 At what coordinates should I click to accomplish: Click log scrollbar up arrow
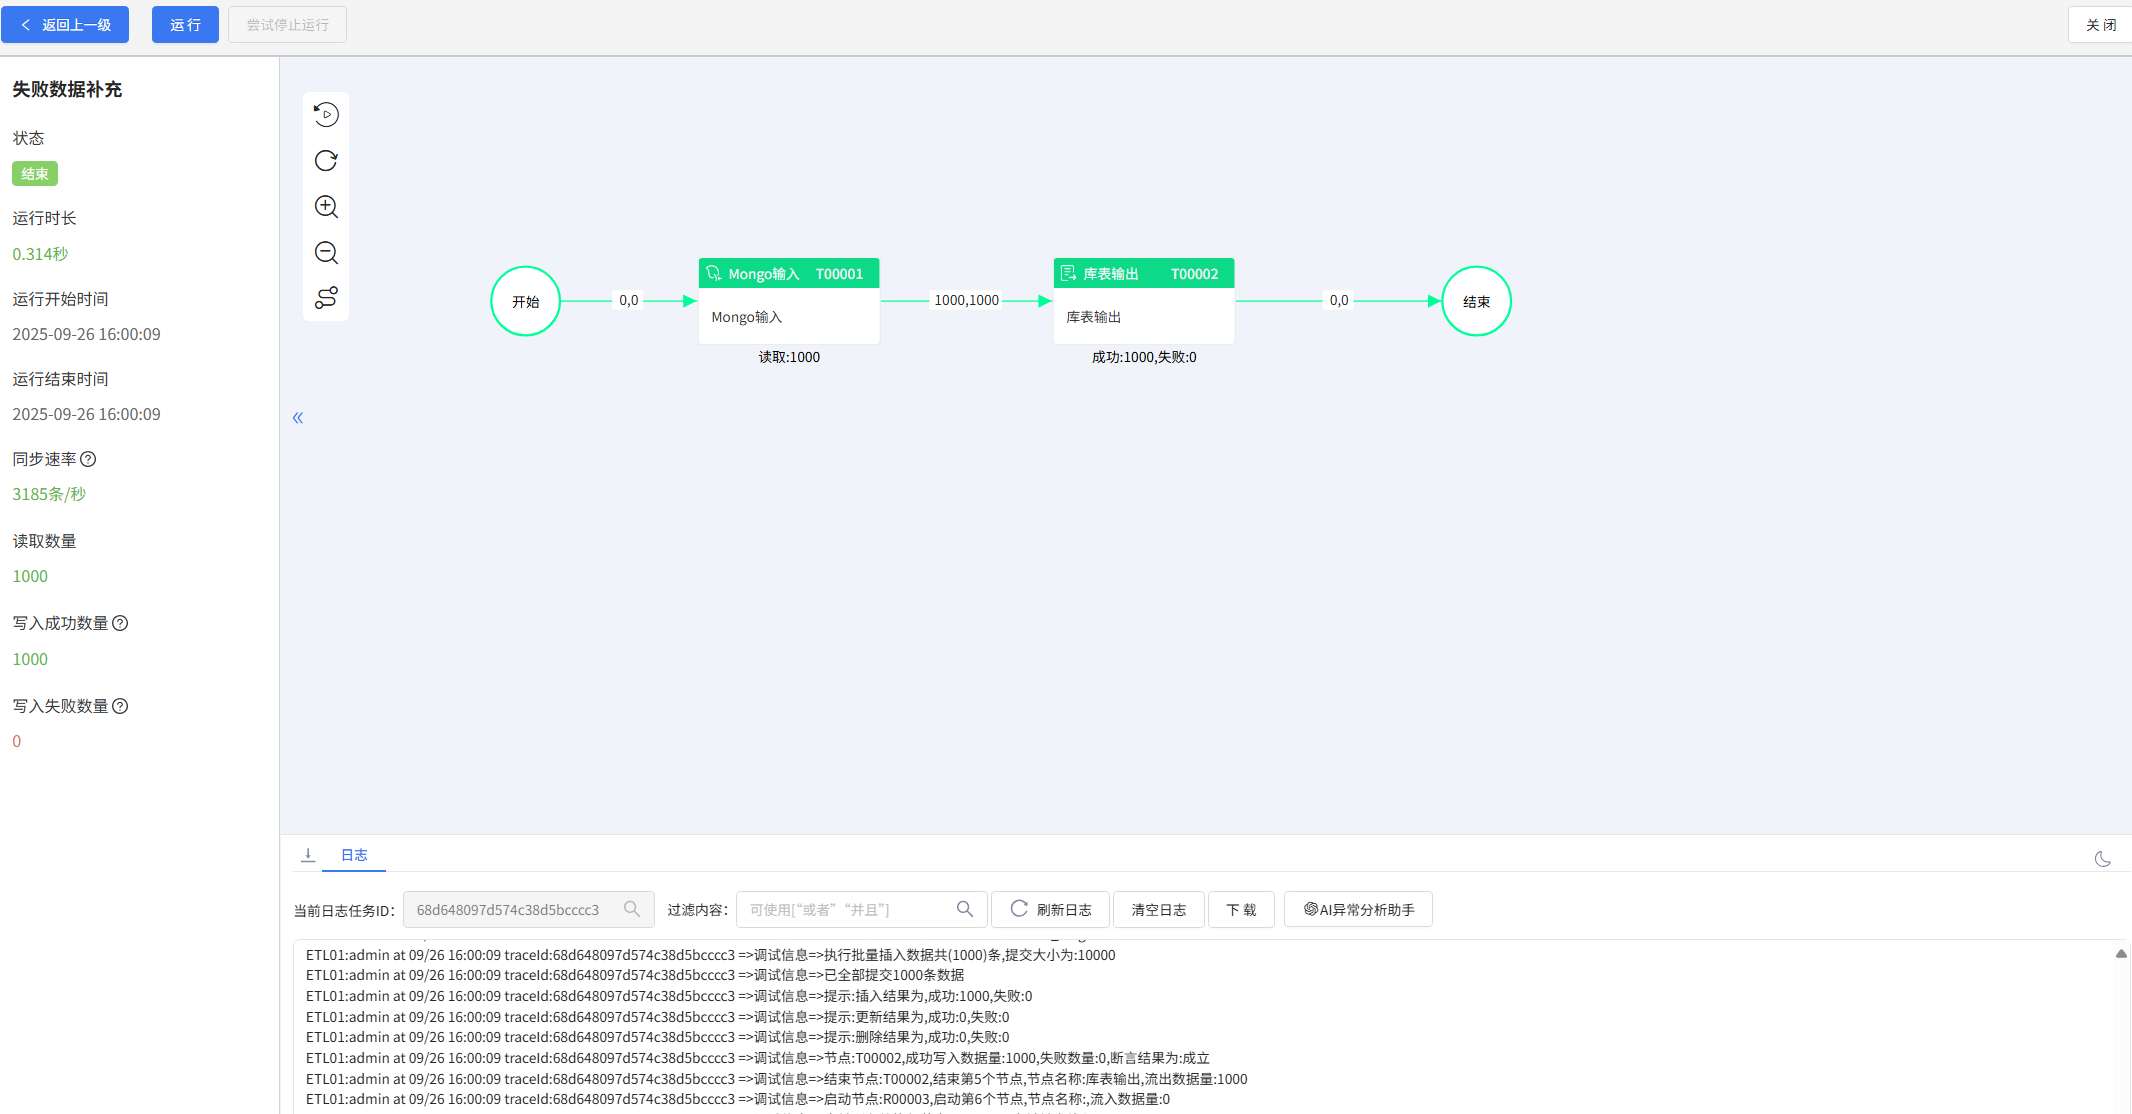coord(2121,954)
